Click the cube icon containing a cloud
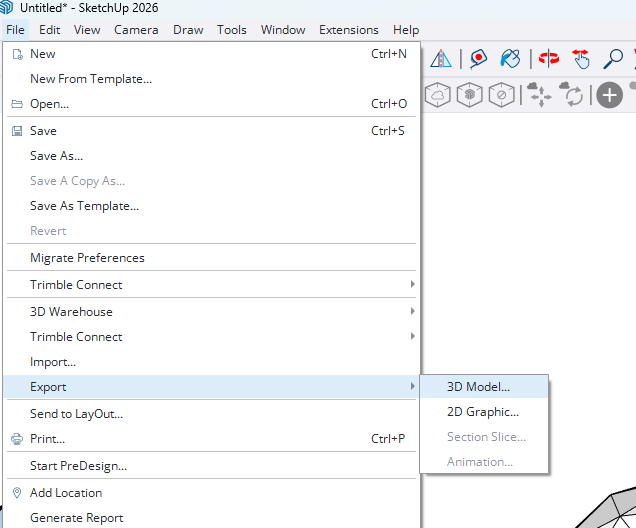 coord(438,95)
